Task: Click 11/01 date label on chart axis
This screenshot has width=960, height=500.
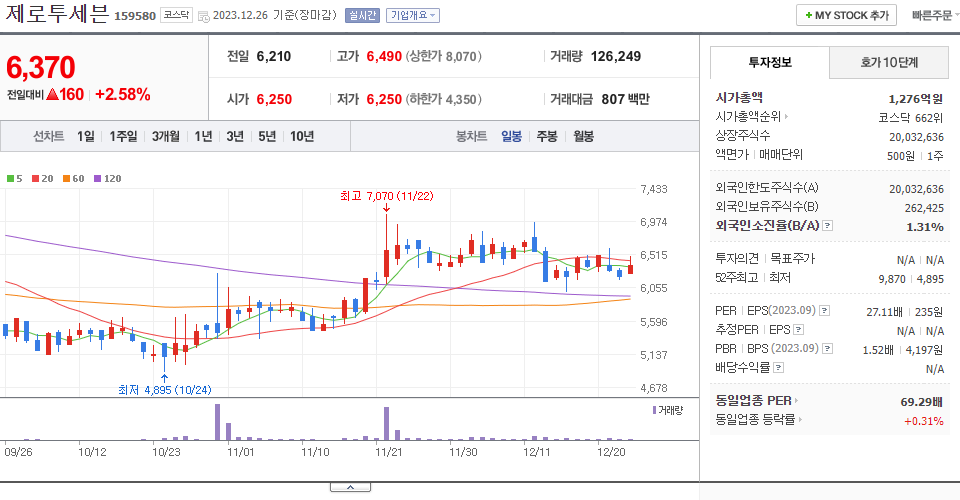Action: coord(240,452)
